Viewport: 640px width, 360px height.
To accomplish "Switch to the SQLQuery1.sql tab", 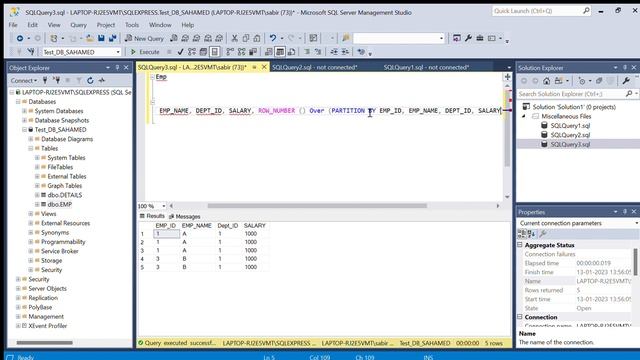I will coord(426,67).
